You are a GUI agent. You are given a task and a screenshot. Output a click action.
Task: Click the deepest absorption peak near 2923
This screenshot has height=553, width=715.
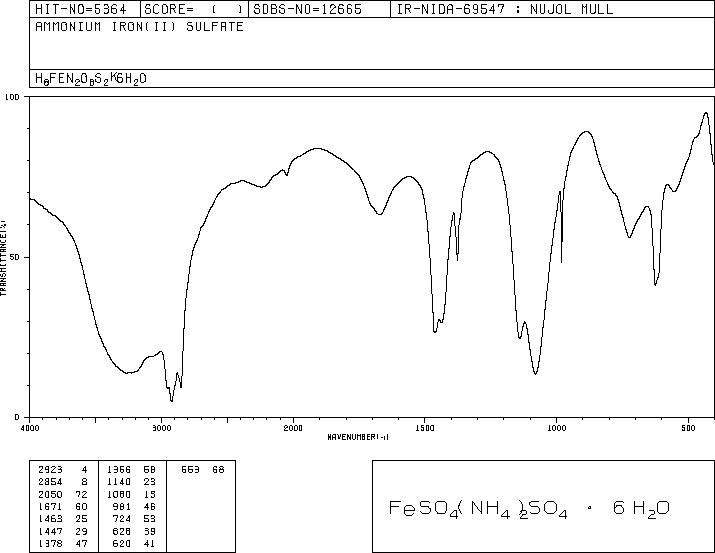171,400
